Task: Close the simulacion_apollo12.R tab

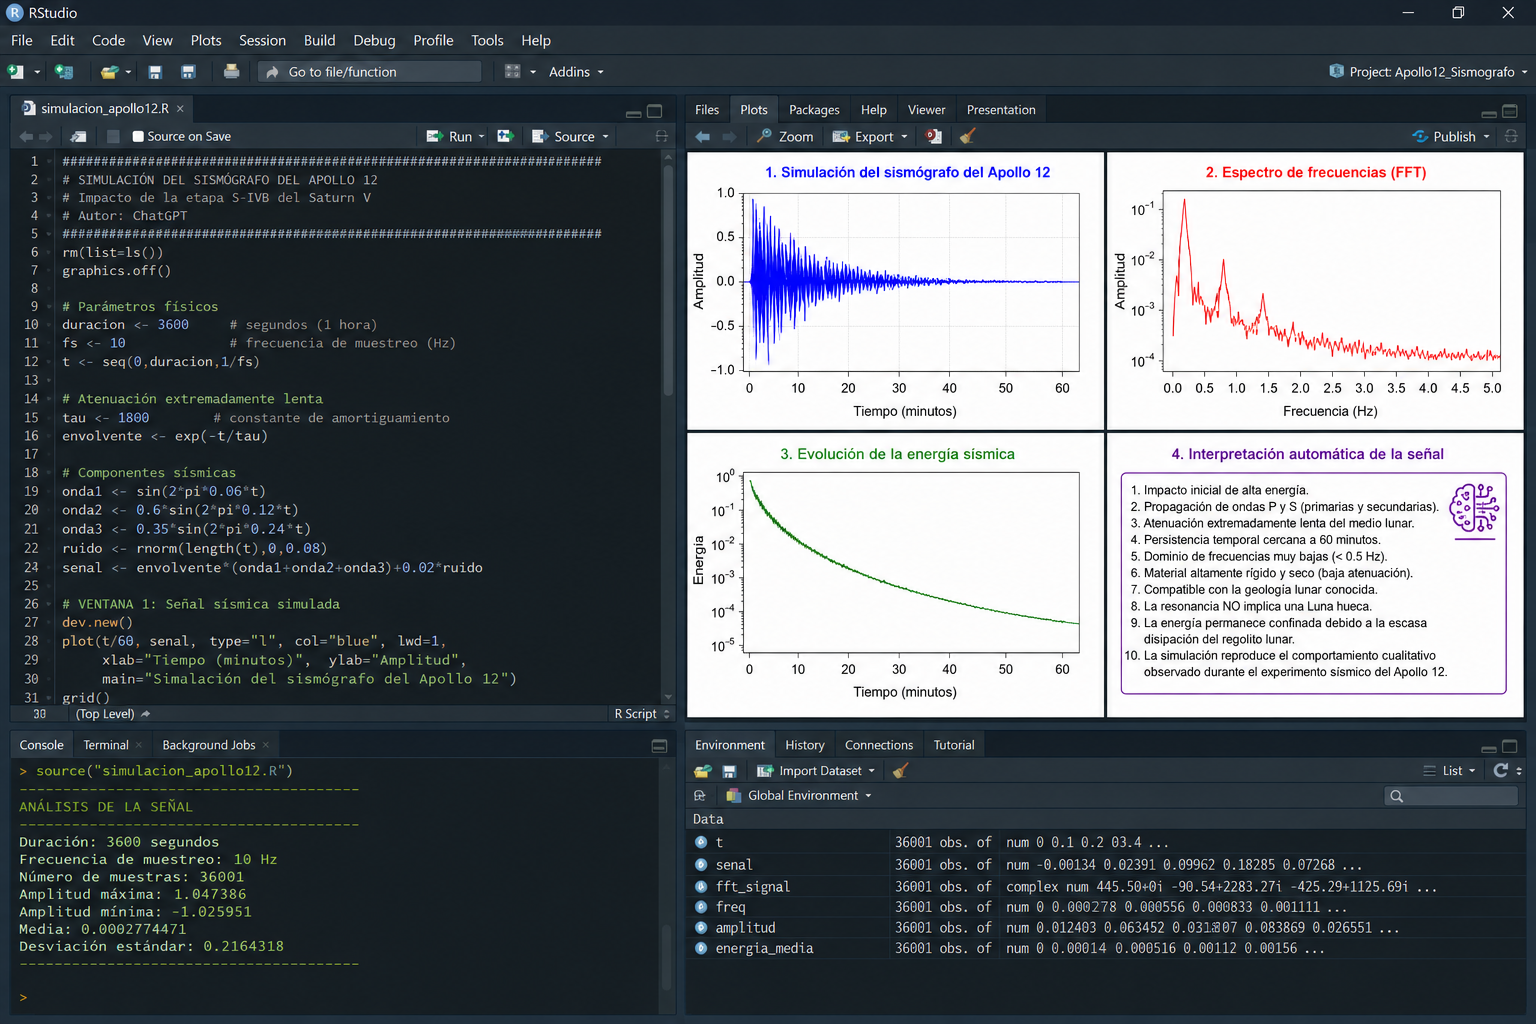Action: [x=180, y=109]
